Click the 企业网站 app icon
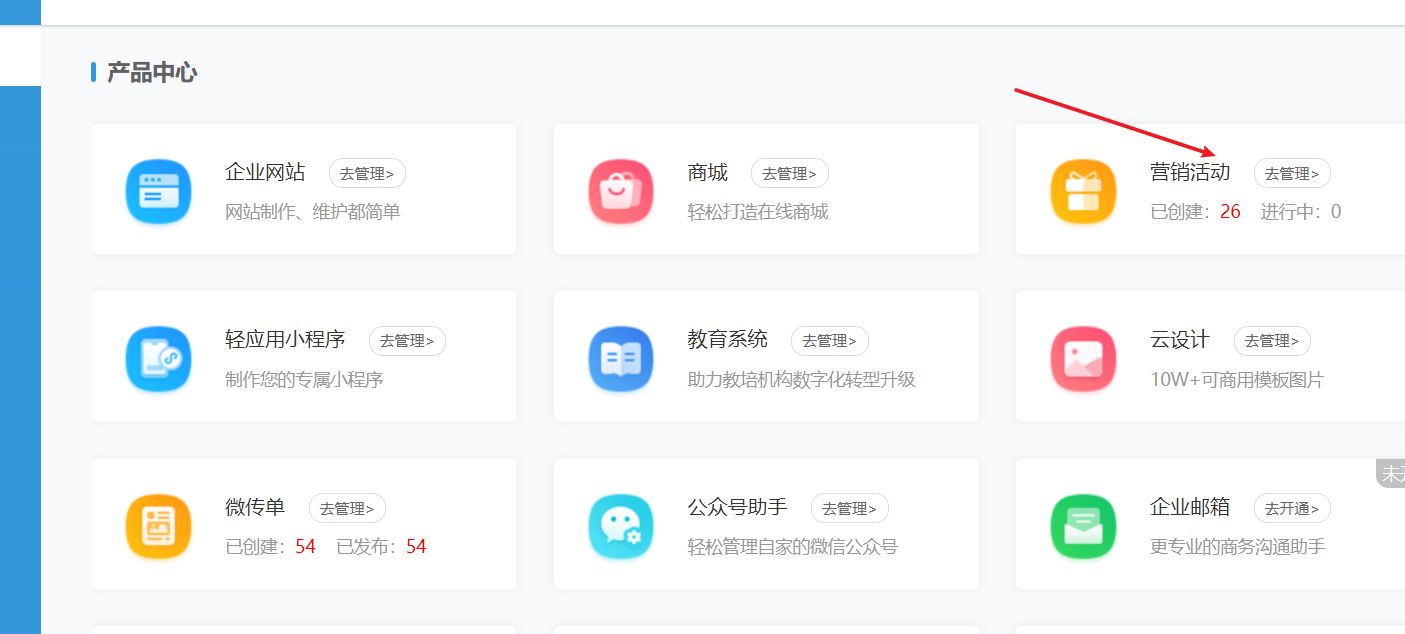1405x634 pixels. pyautogui.click(x=158, y=190)
